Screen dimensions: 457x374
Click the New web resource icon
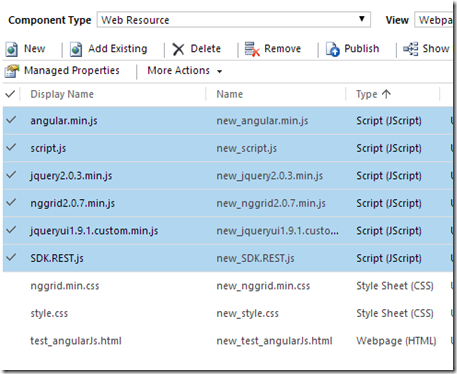[12, 50]
